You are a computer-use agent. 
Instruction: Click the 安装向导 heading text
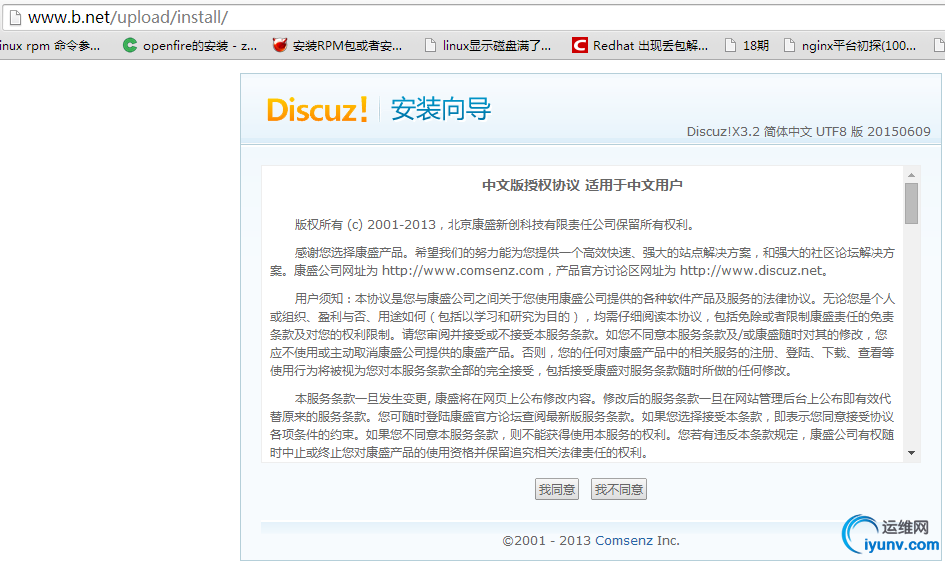tap(441, 109)
